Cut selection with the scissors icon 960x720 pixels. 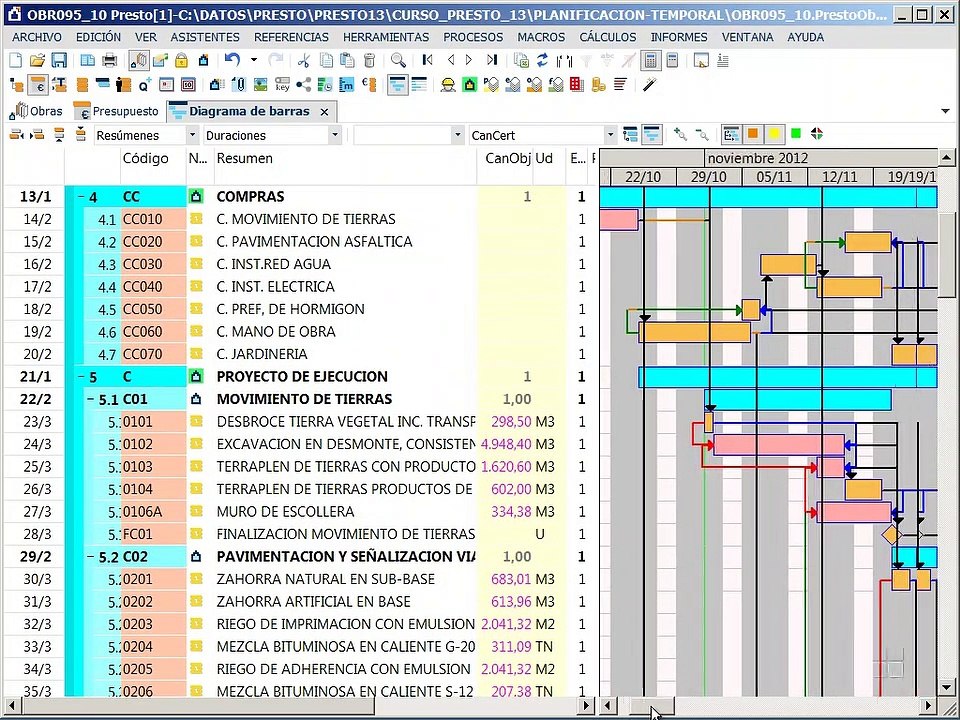304,60
